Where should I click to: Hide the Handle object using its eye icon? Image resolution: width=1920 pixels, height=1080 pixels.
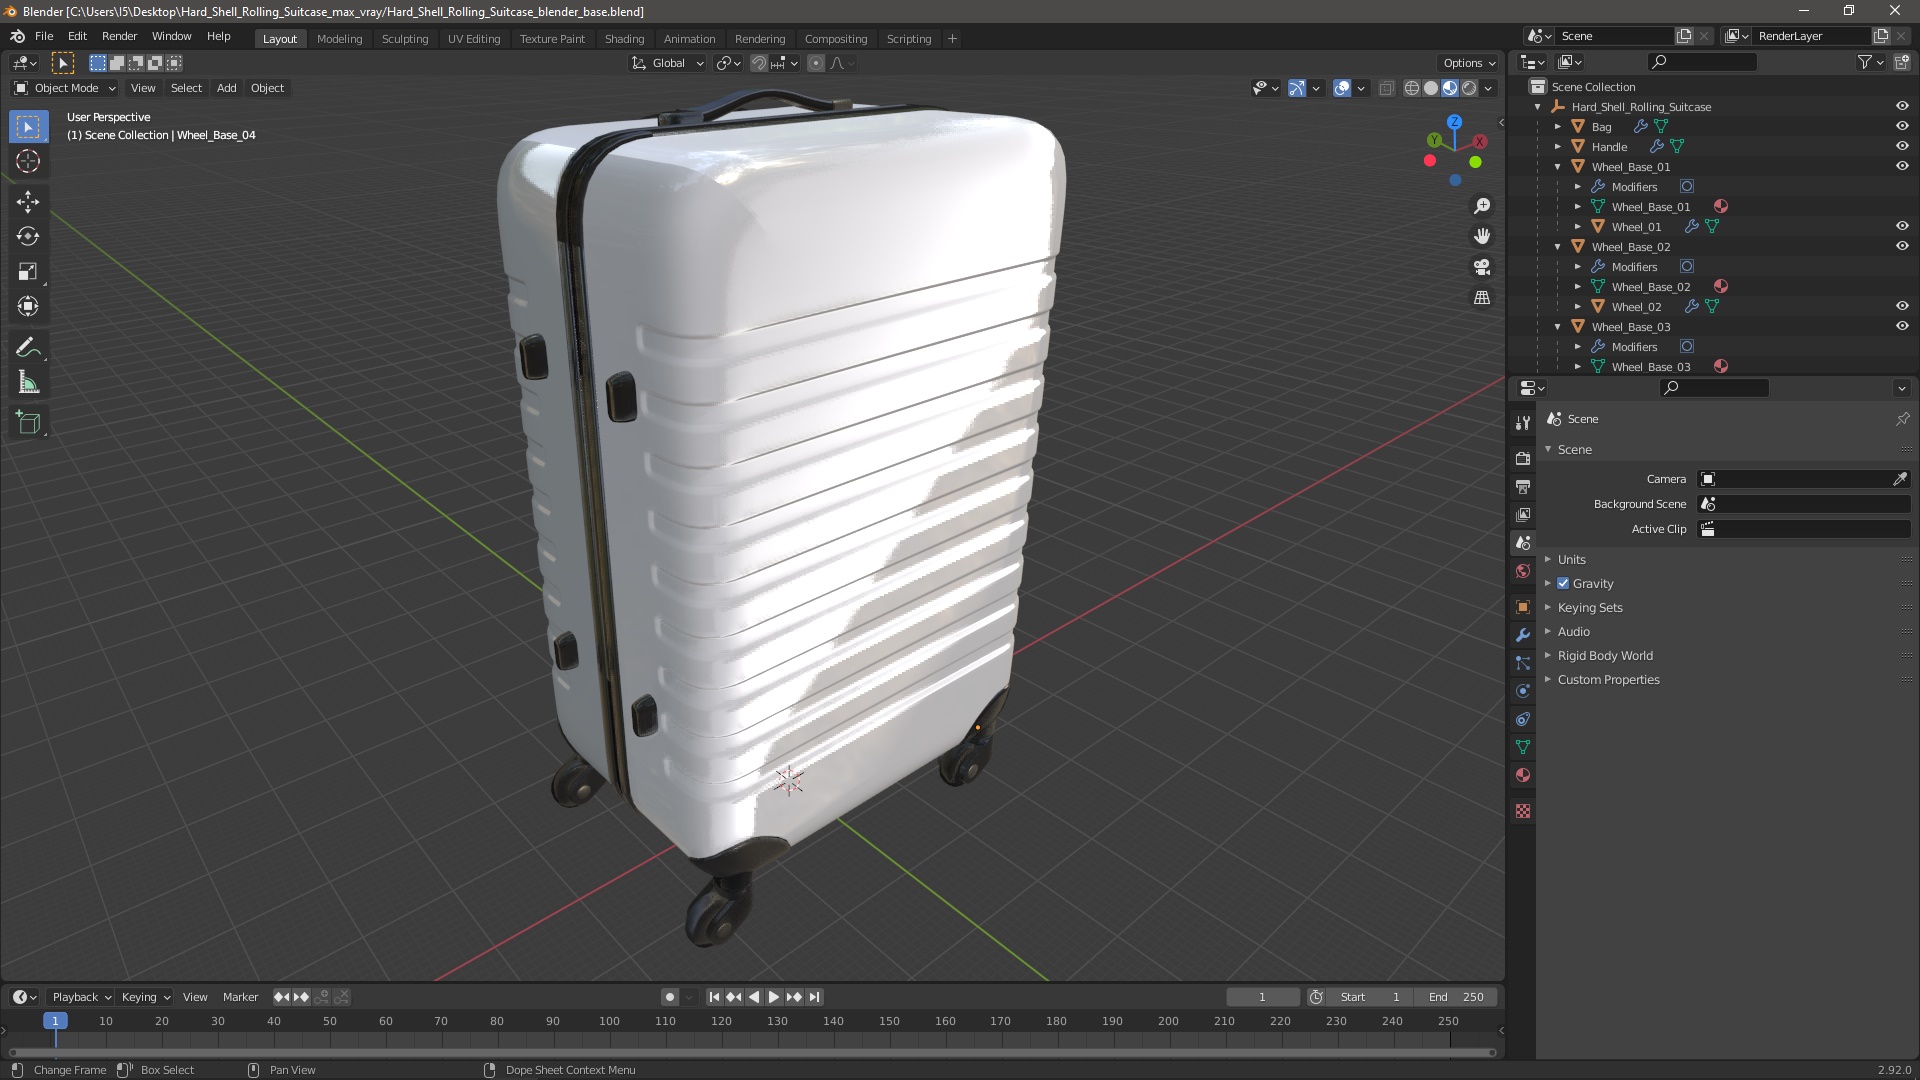click(x=1902, y=146)
